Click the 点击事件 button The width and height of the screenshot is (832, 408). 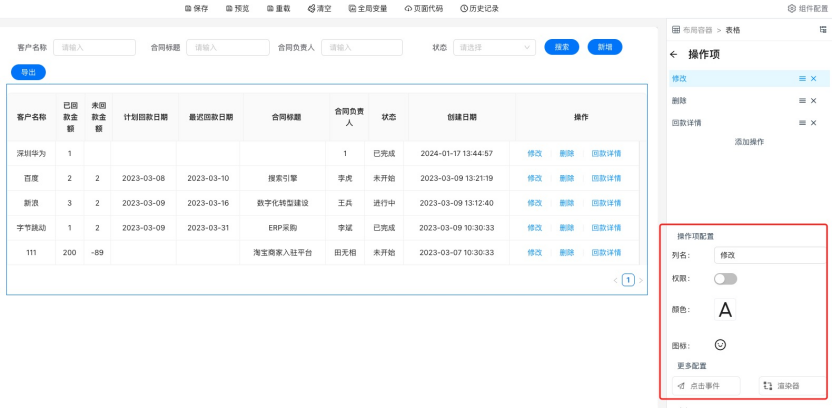706,386
